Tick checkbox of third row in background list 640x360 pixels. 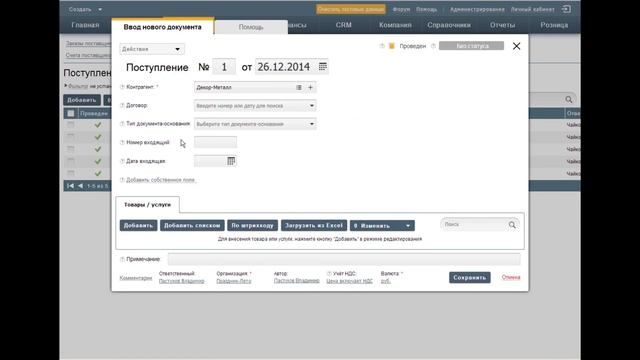click(71, 149)
